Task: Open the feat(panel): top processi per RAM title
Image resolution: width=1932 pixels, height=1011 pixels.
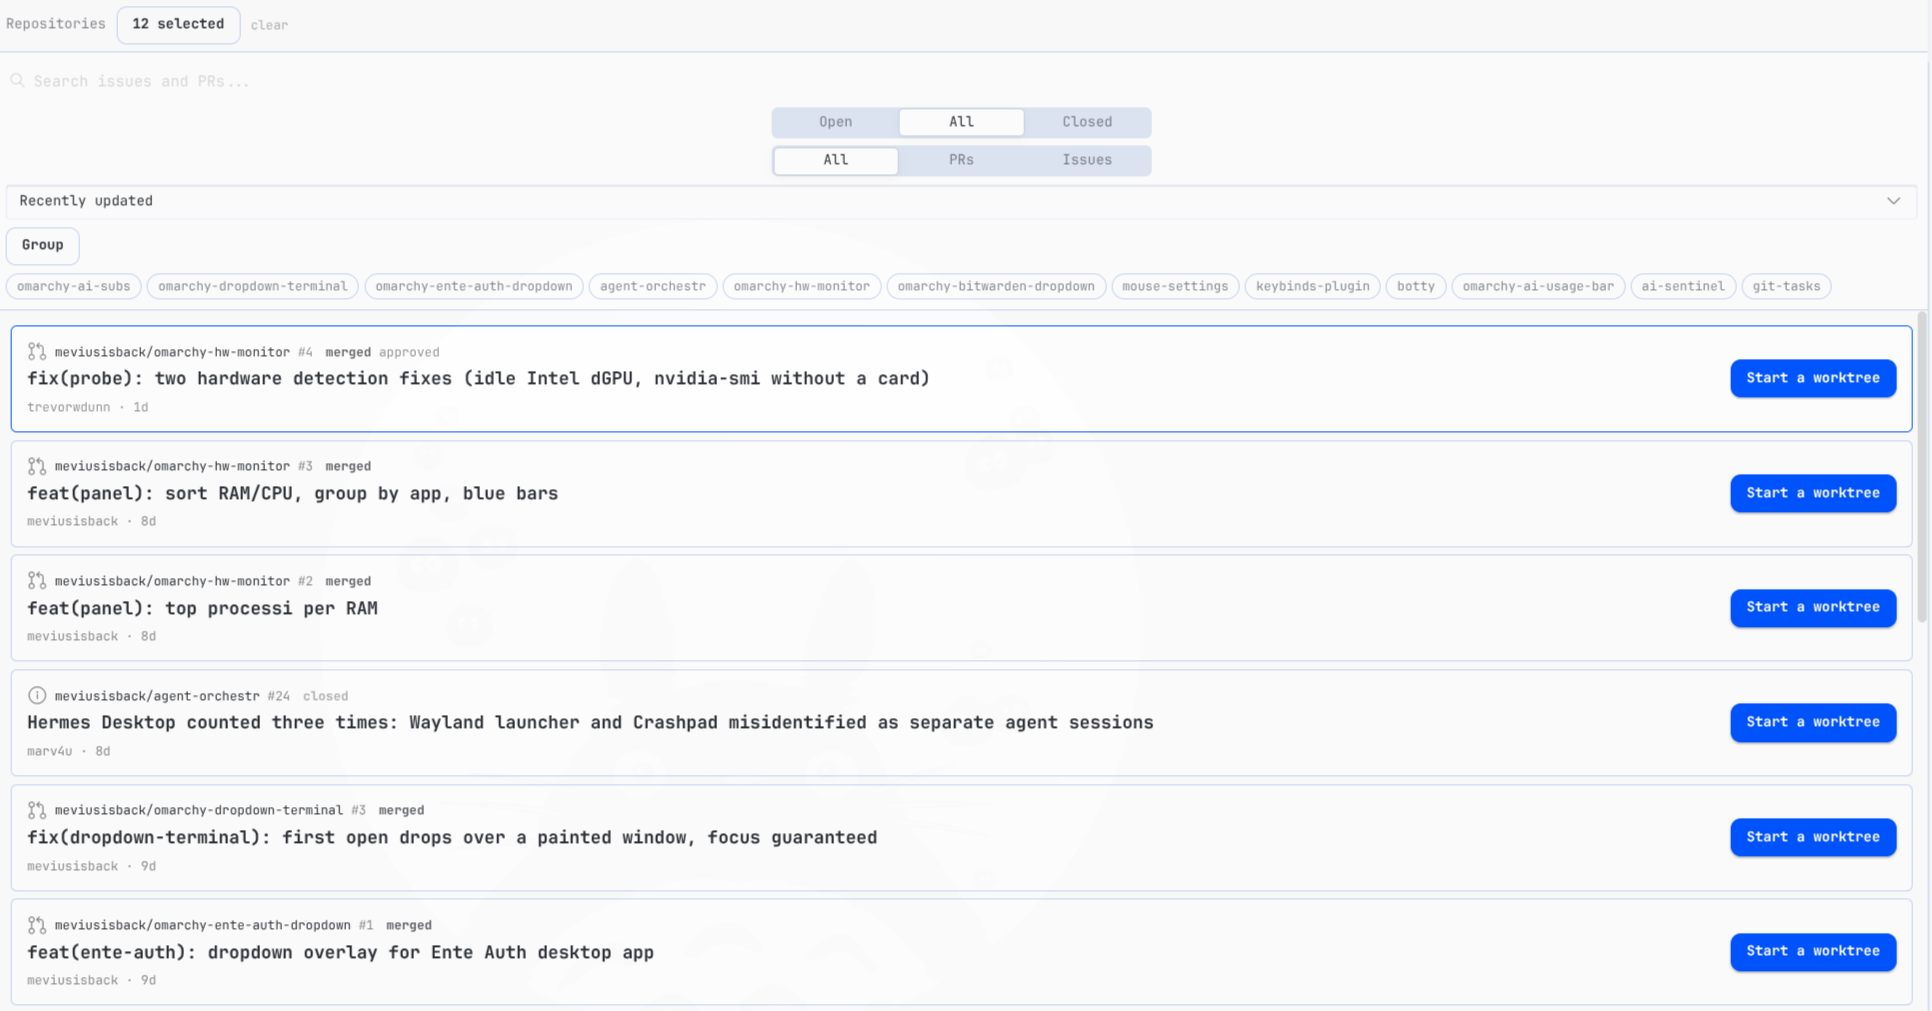Action: pyautogui.click(x=202, y=608)
